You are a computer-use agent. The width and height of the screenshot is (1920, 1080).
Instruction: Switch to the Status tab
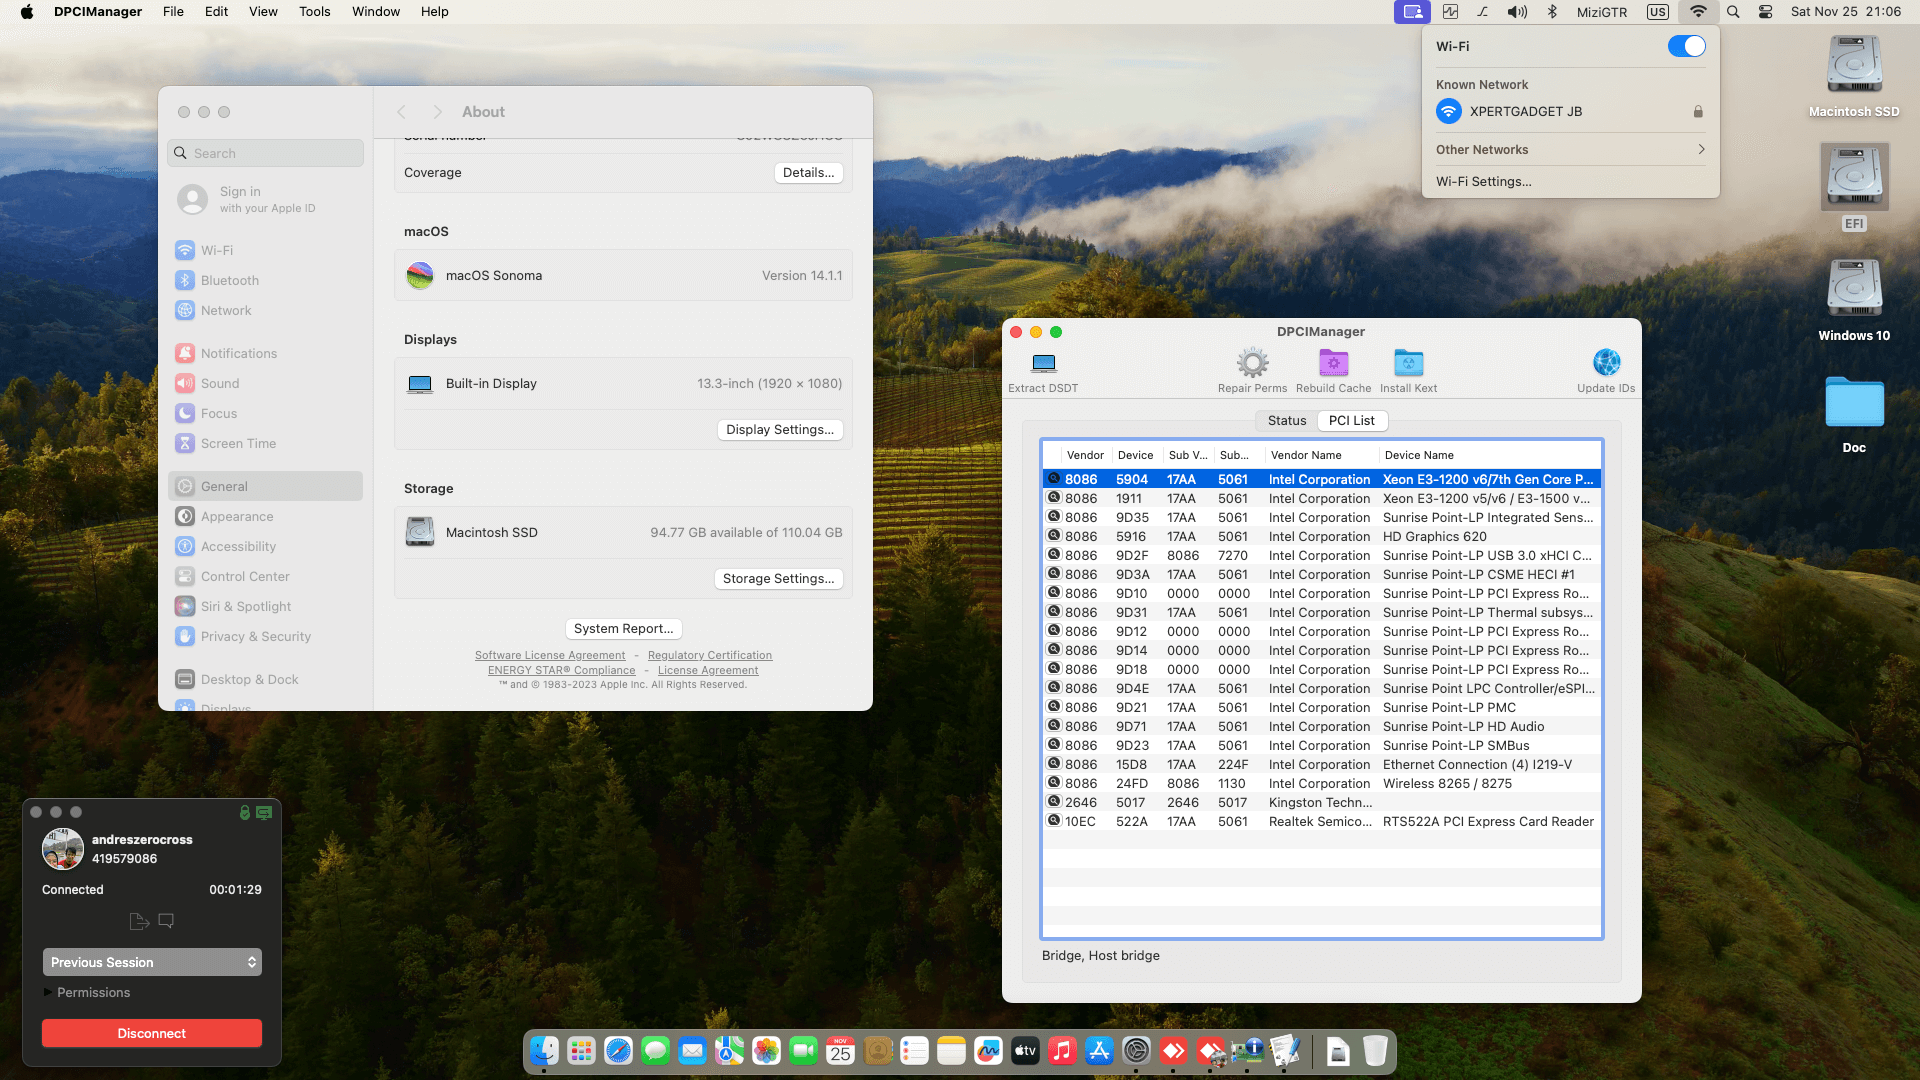coord(1286,421)
